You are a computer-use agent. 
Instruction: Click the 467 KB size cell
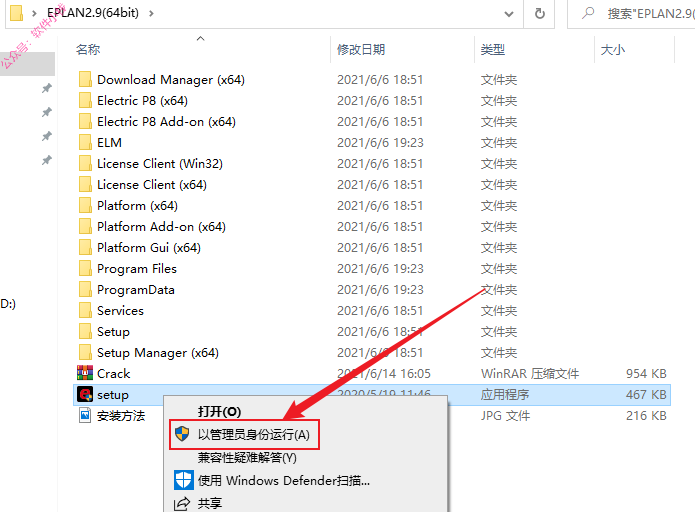pos(646,395)
